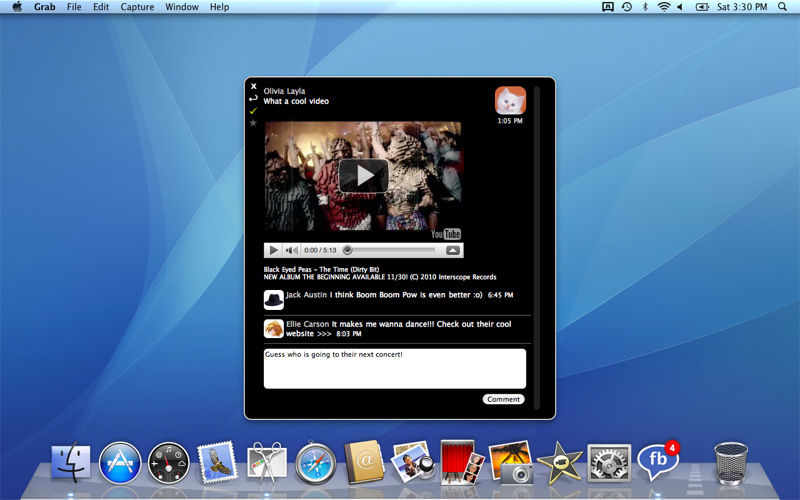Click the reply arrow icon in popup
Screen dimensions: 800x500
coord(253,98)
